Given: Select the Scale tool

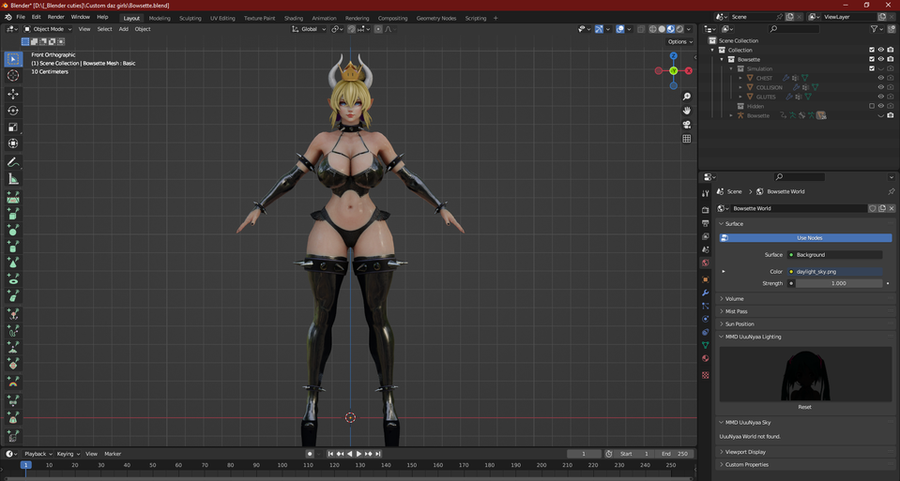Looking at the screenshot, I should (x=13, y=127).
